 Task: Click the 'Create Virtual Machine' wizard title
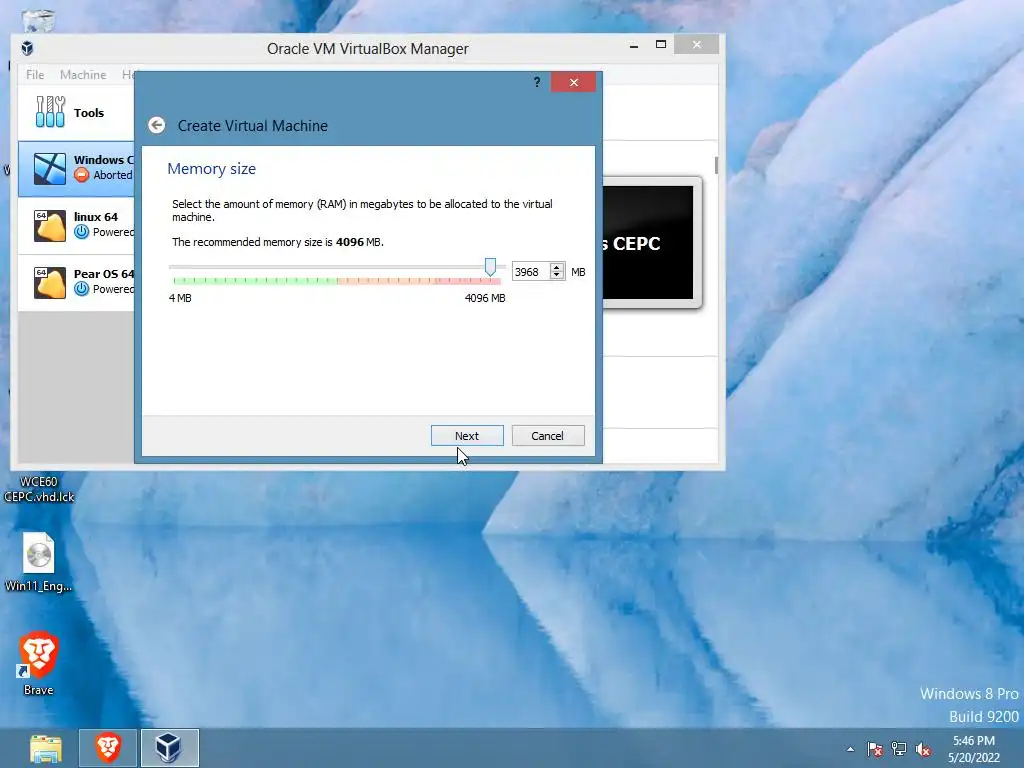(253, 125)
